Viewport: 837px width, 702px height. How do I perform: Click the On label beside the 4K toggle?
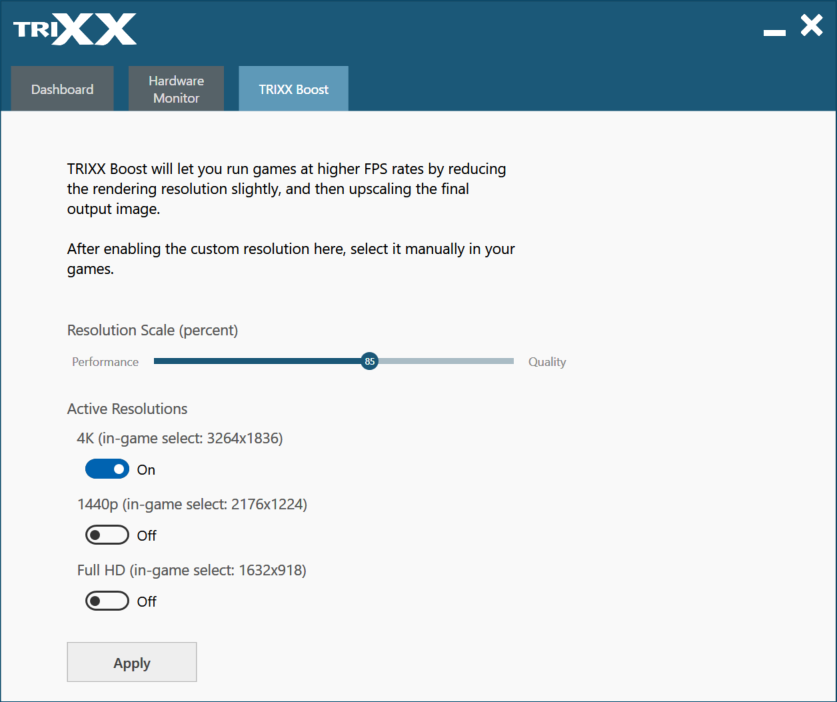[x=146, y=470]
